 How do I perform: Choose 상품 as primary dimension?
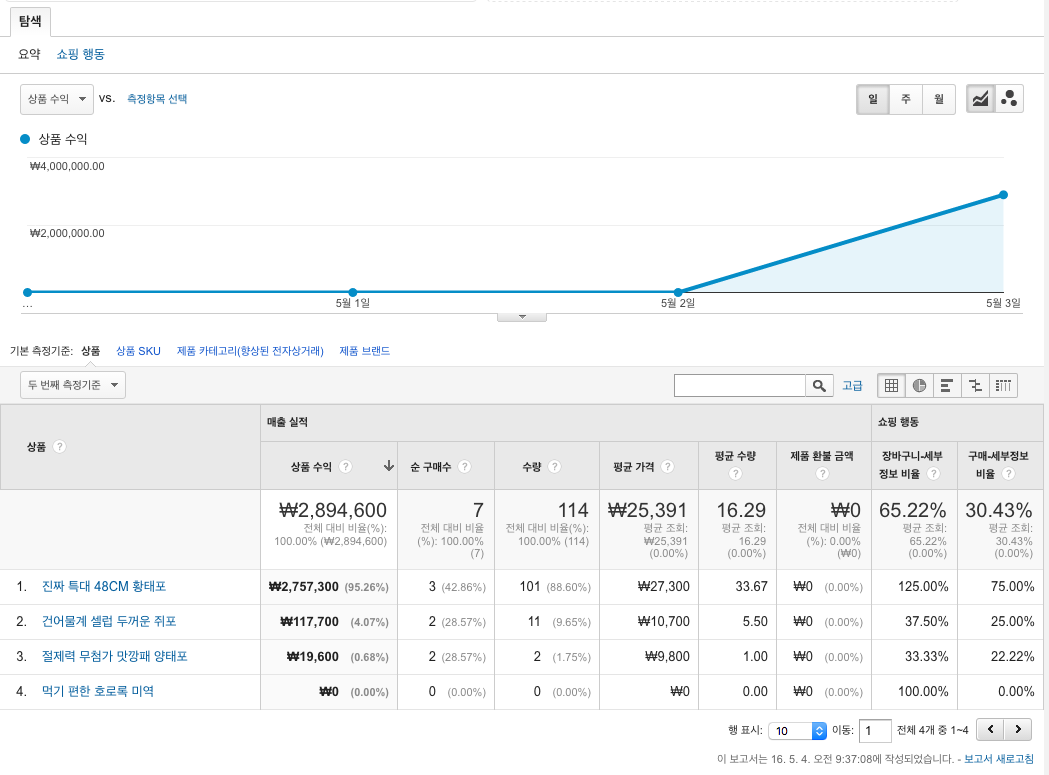point(90,351)
